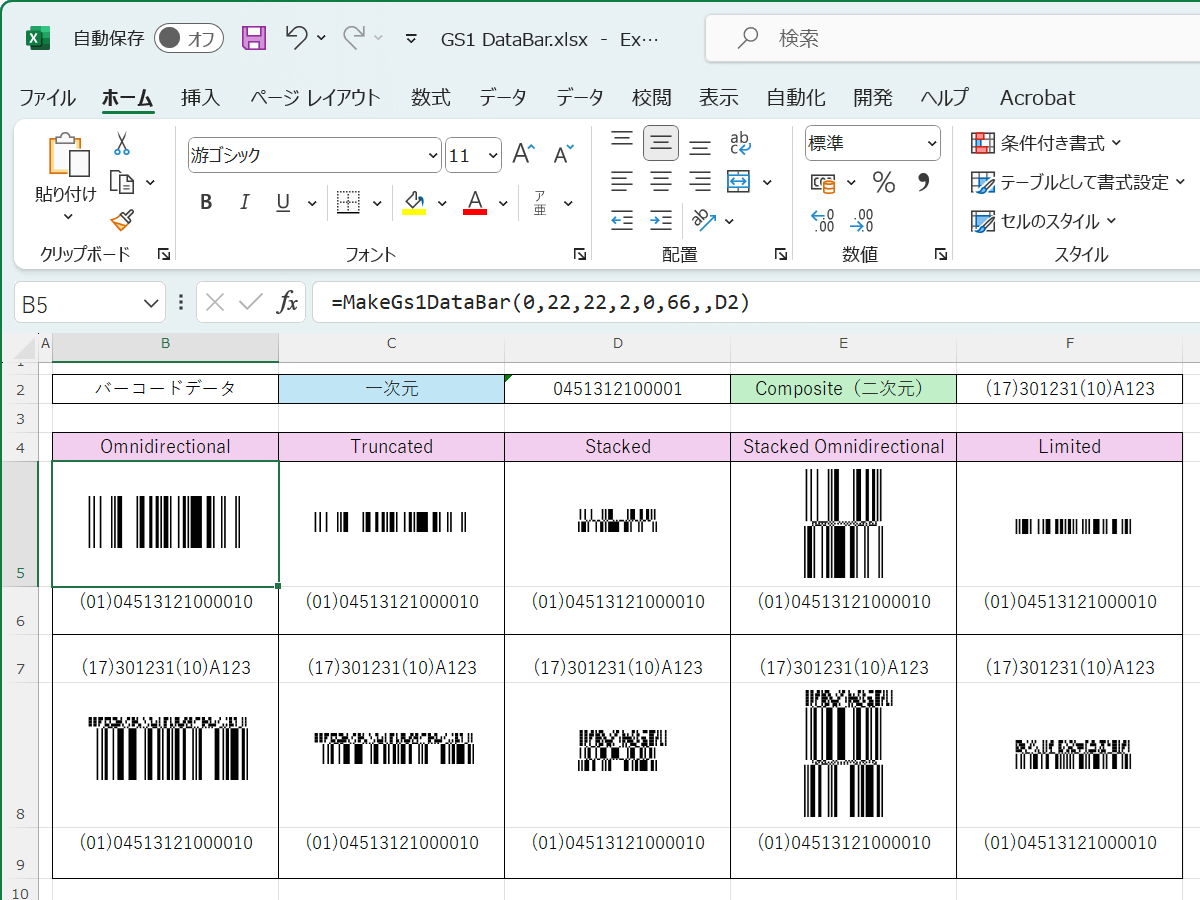Screen dimensions: 1200x900
Task: Open the 校閲 tab
Action: click(x=651, y=97)
